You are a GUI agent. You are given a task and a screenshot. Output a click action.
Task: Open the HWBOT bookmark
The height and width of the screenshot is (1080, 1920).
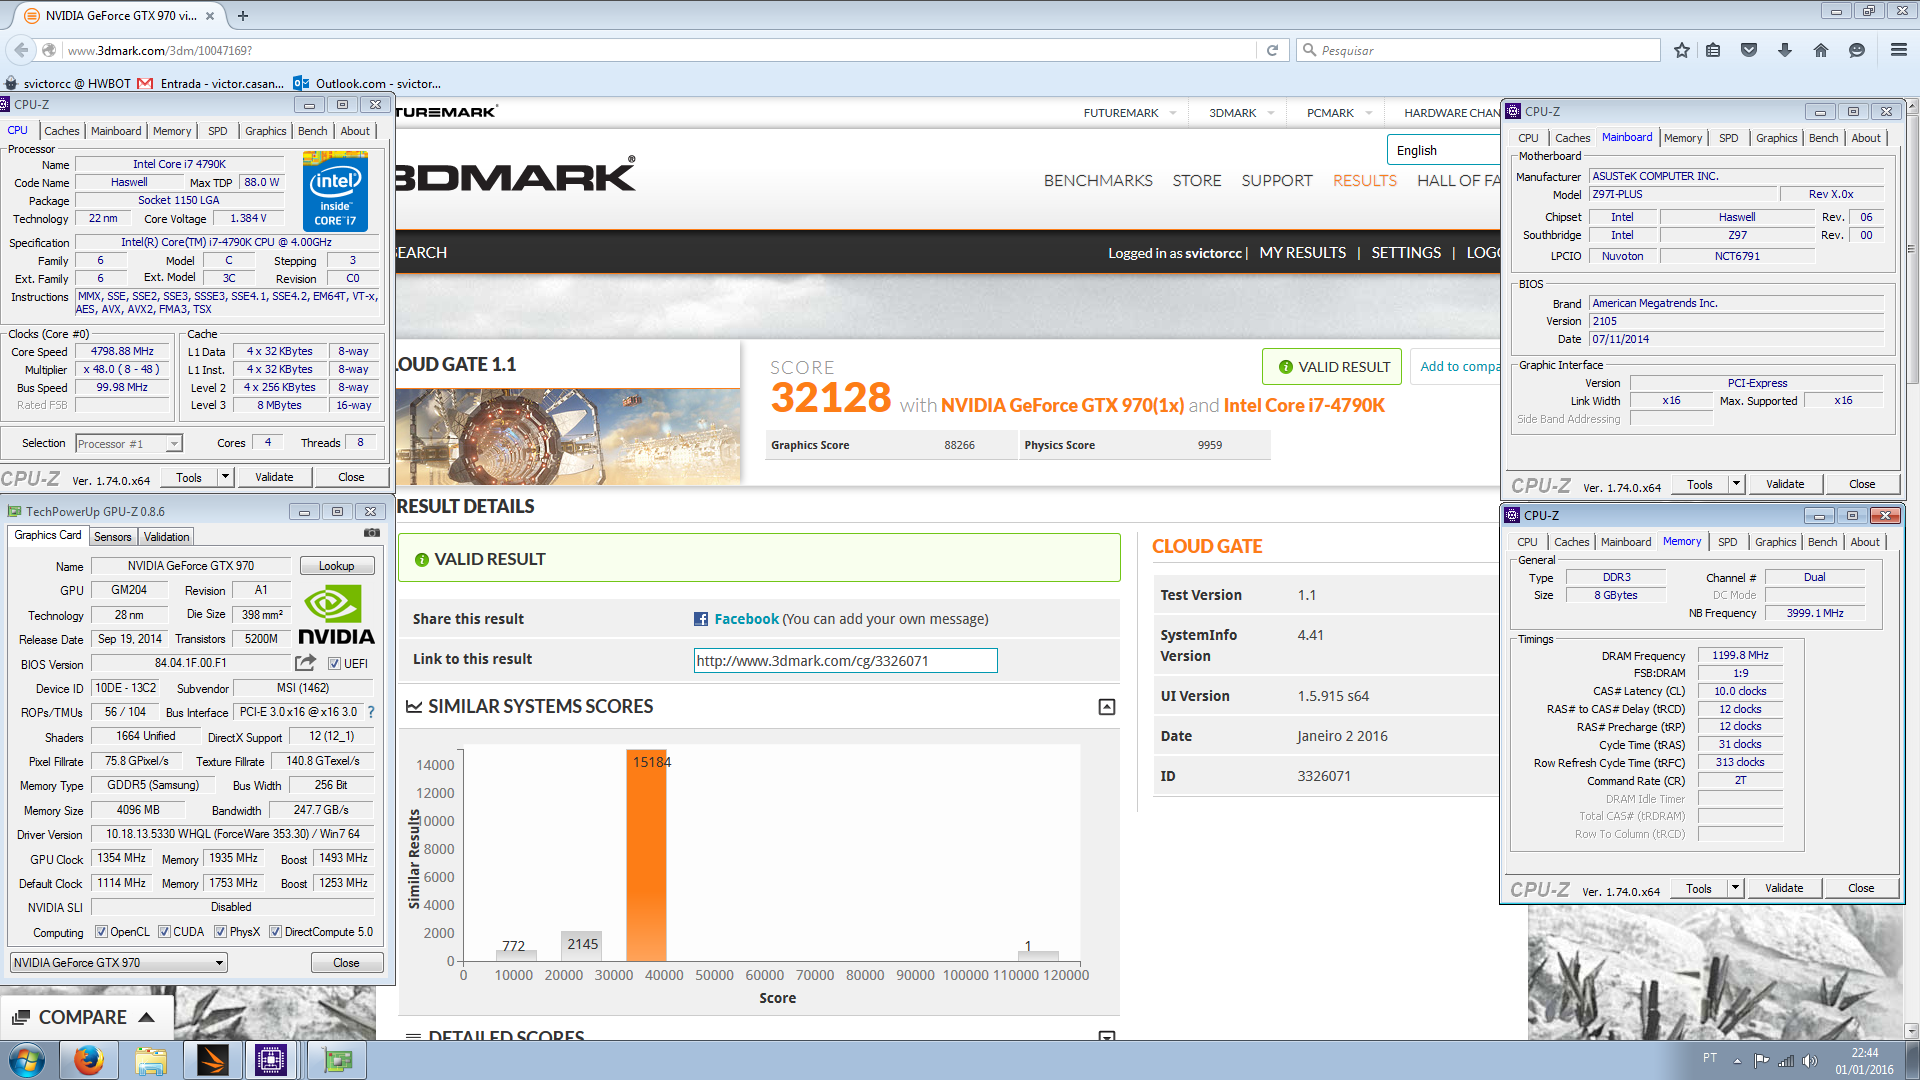[68, 84]
